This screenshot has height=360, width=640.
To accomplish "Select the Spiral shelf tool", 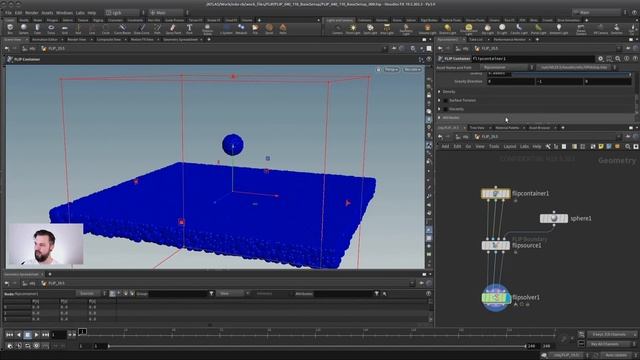I will (269, 29).
